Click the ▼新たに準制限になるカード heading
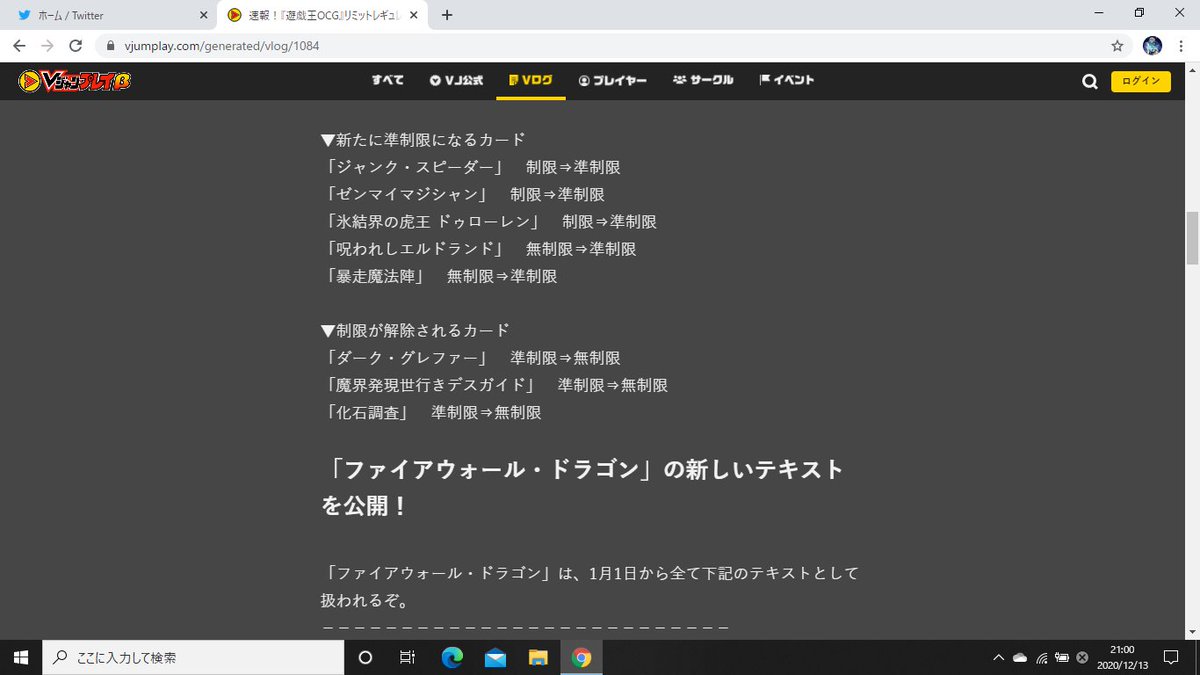This screenshot has height=675, width=1200. [x=423, y=139]
